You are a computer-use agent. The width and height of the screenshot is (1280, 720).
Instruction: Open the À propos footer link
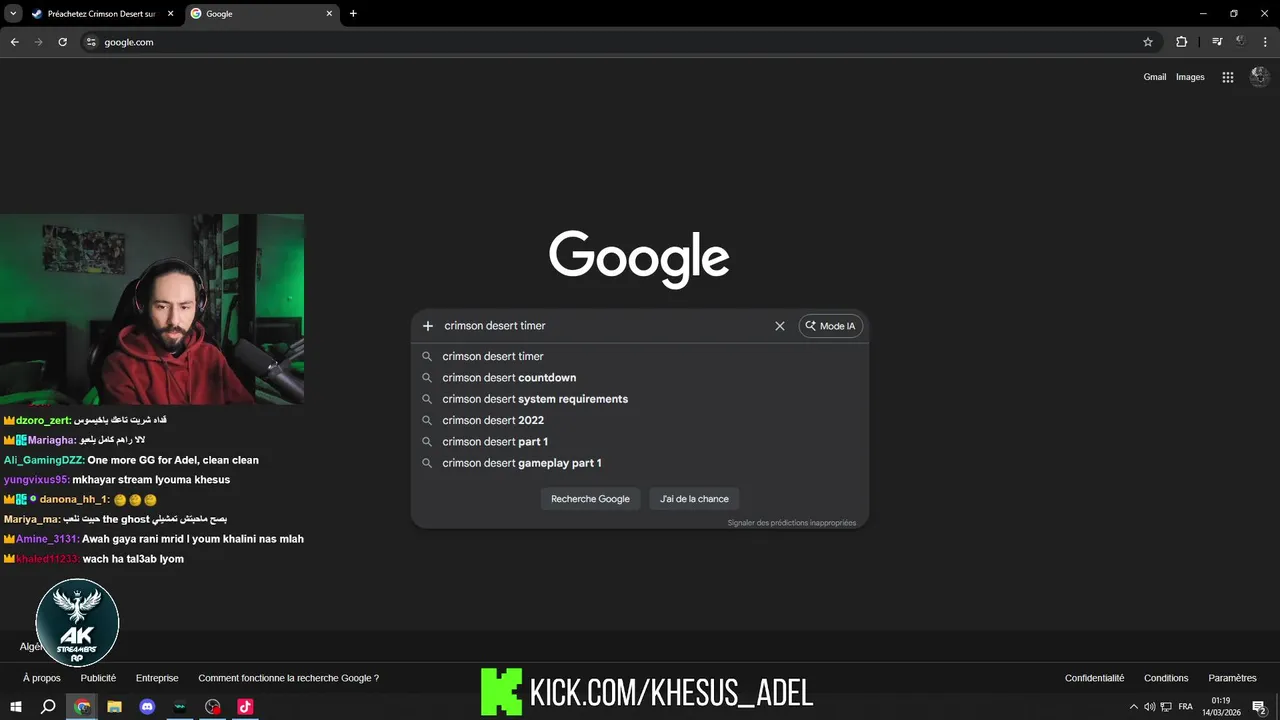click(x=42, y=678)
